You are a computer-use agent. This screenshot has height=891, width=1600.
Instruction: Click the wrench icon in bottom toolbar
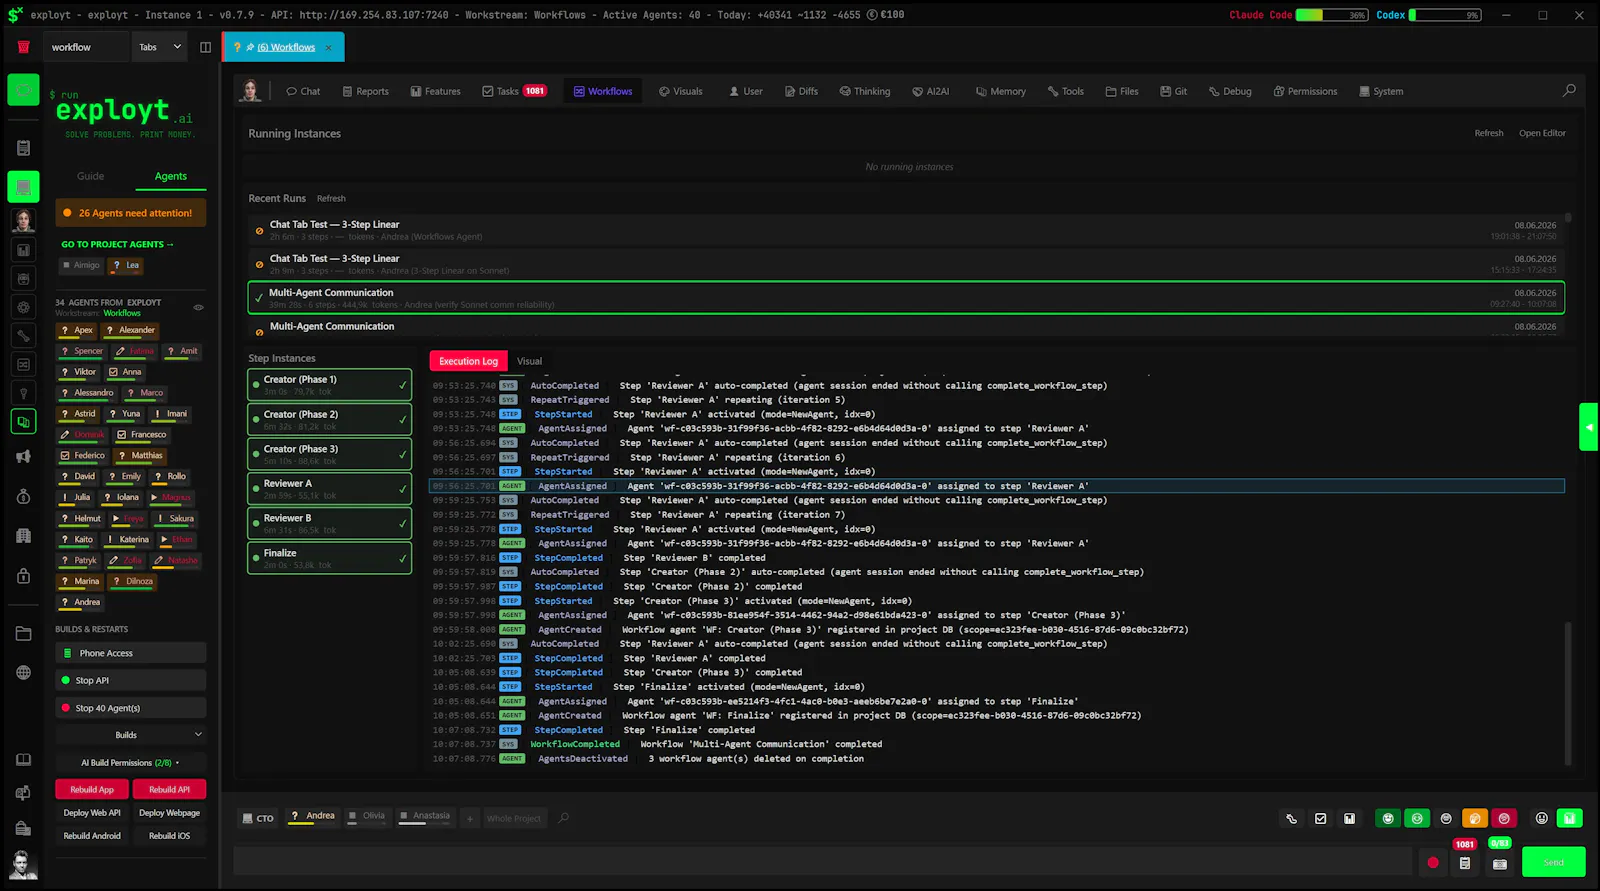pyautogui.click(x=1292, y=818)
